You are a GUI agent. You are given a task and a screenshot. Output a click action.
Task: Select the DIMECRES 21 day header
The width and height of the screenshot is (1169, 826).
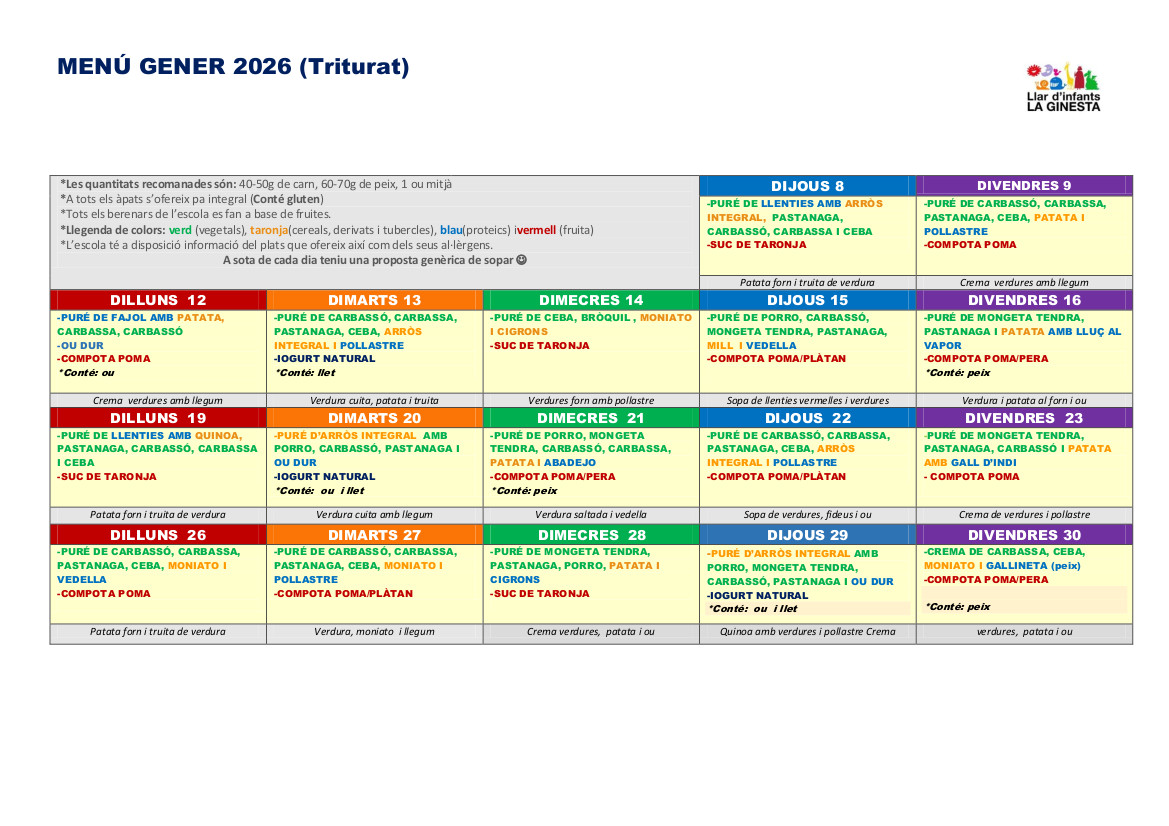pyautogui.click(x=591, y=418)
